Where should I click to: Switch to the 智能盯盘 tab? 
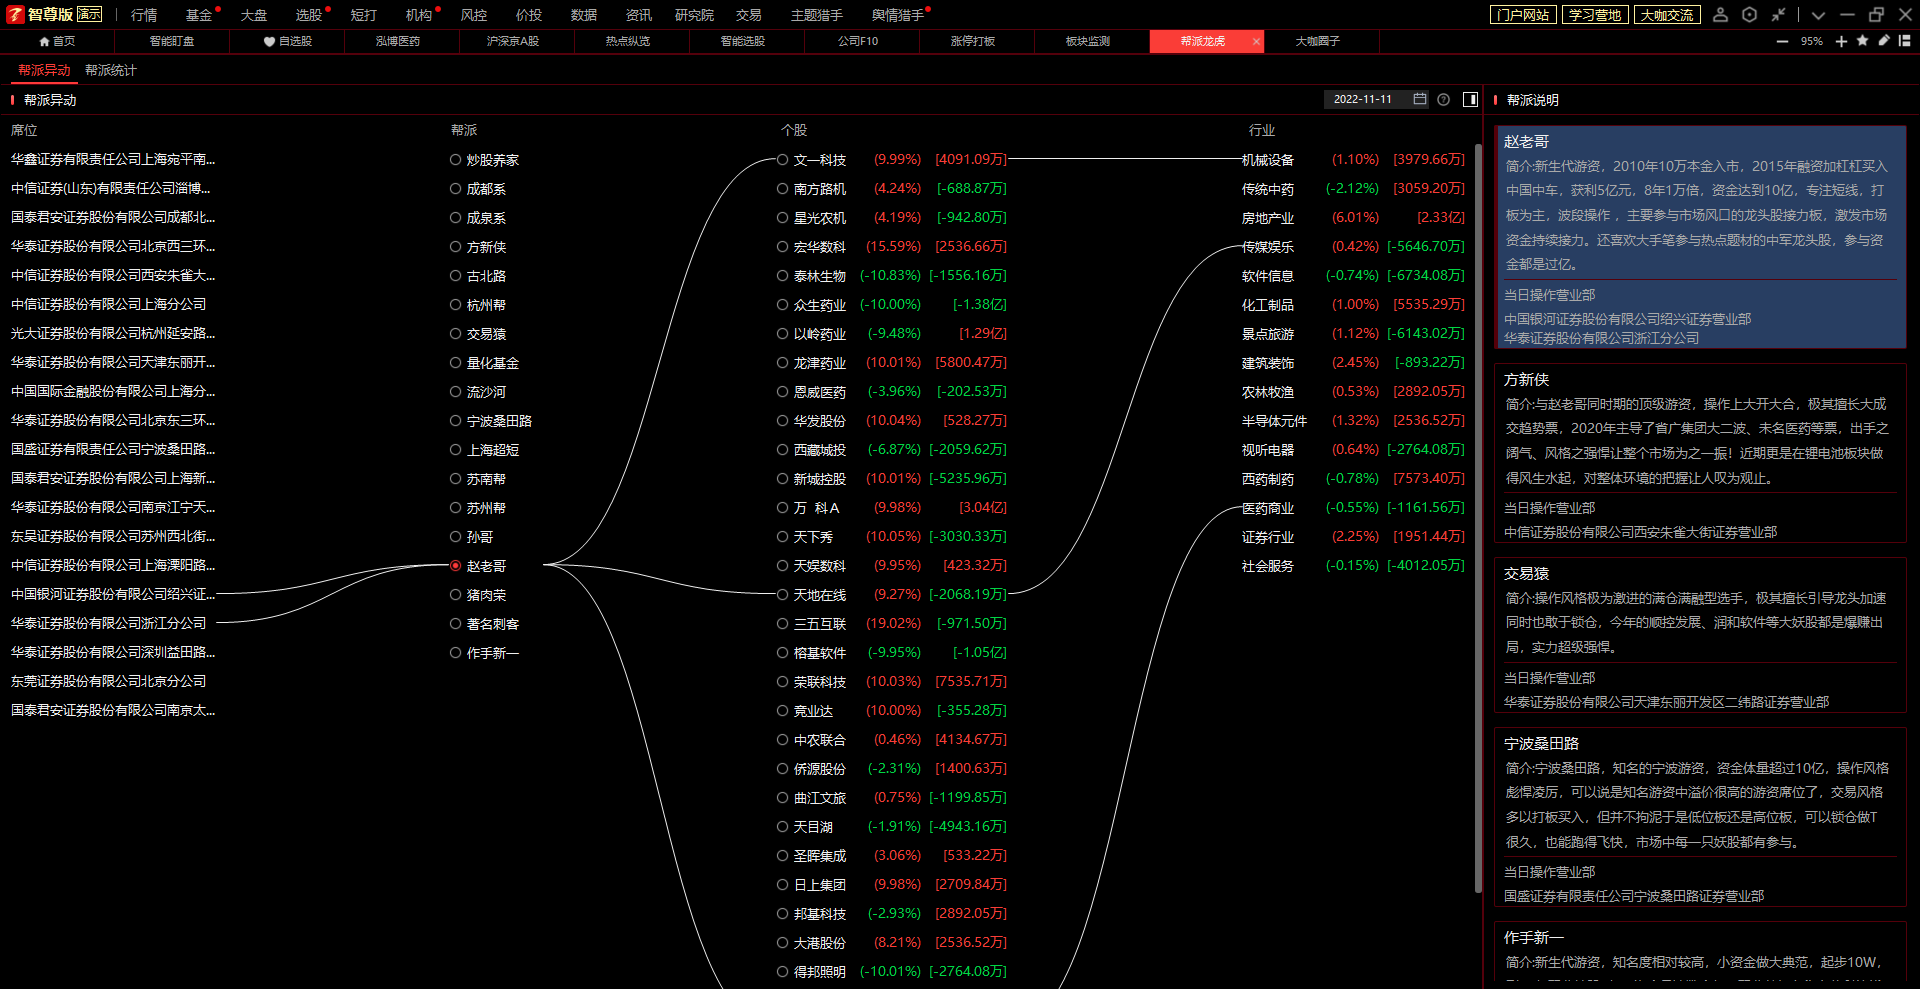tap(172, 41)
